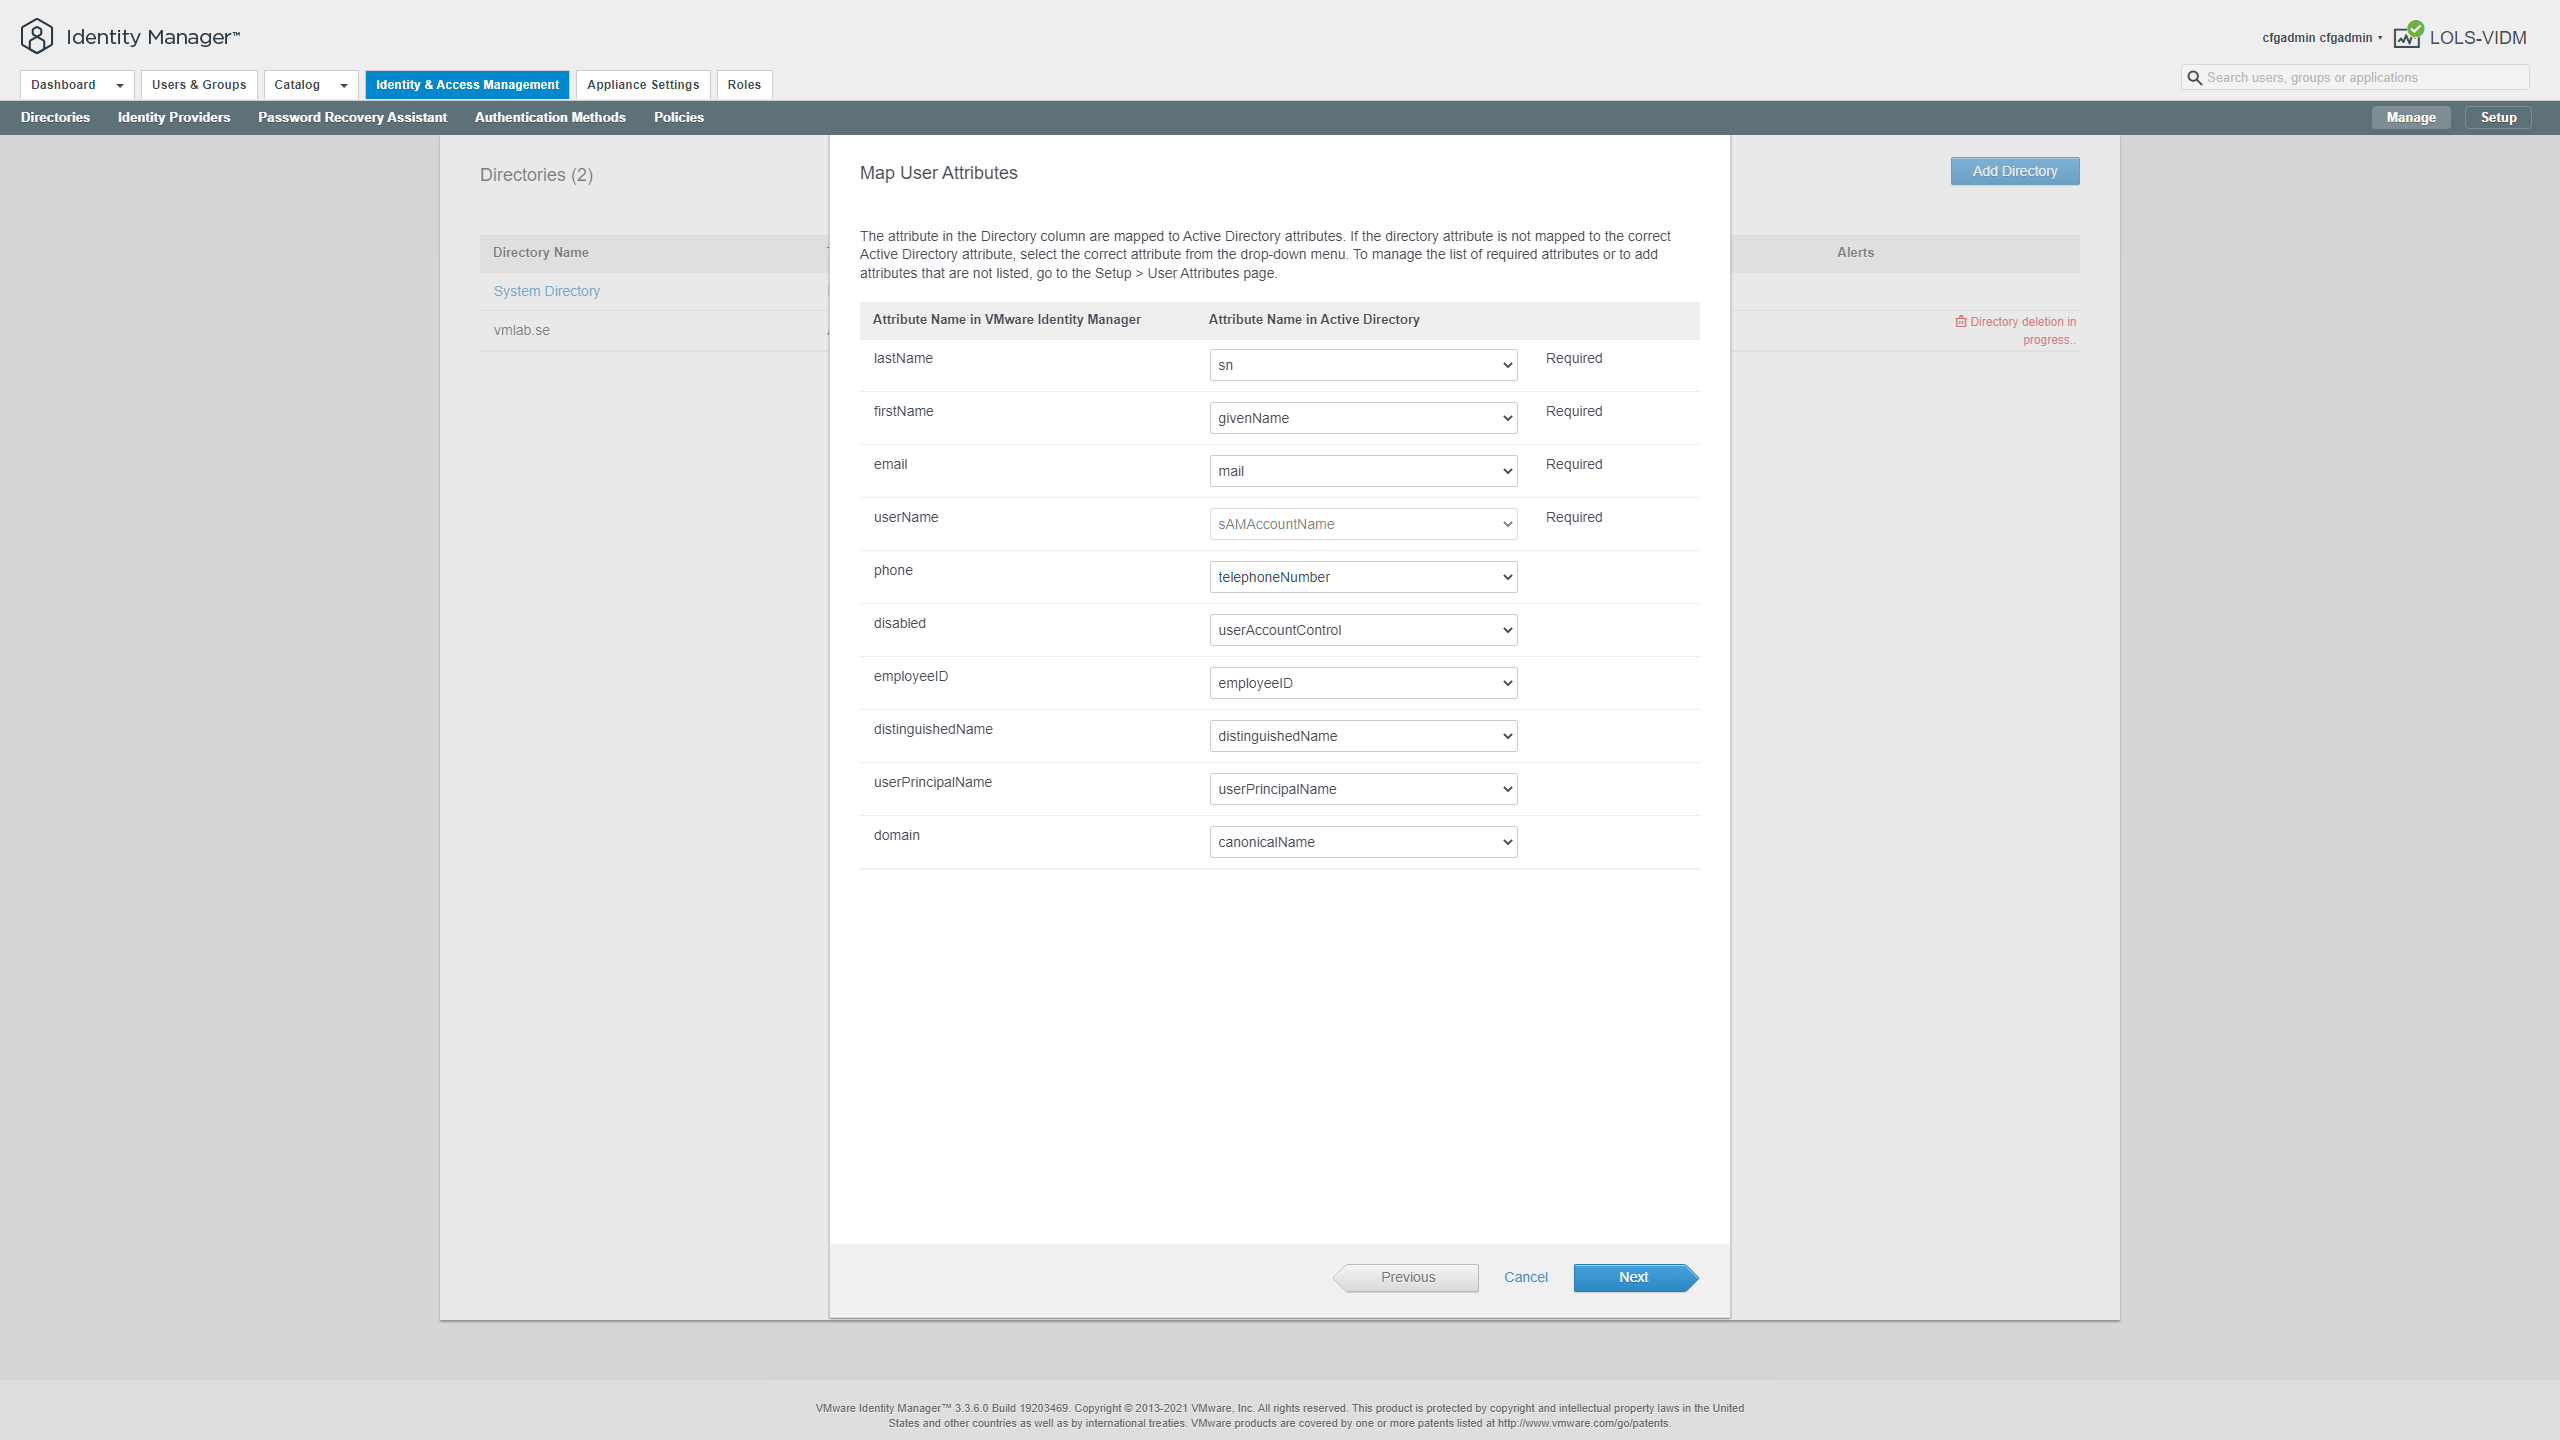Click the Directories (2) heading
Image resolution: width=2560 pixels, height=1440 pixels.
click(536, 175)
